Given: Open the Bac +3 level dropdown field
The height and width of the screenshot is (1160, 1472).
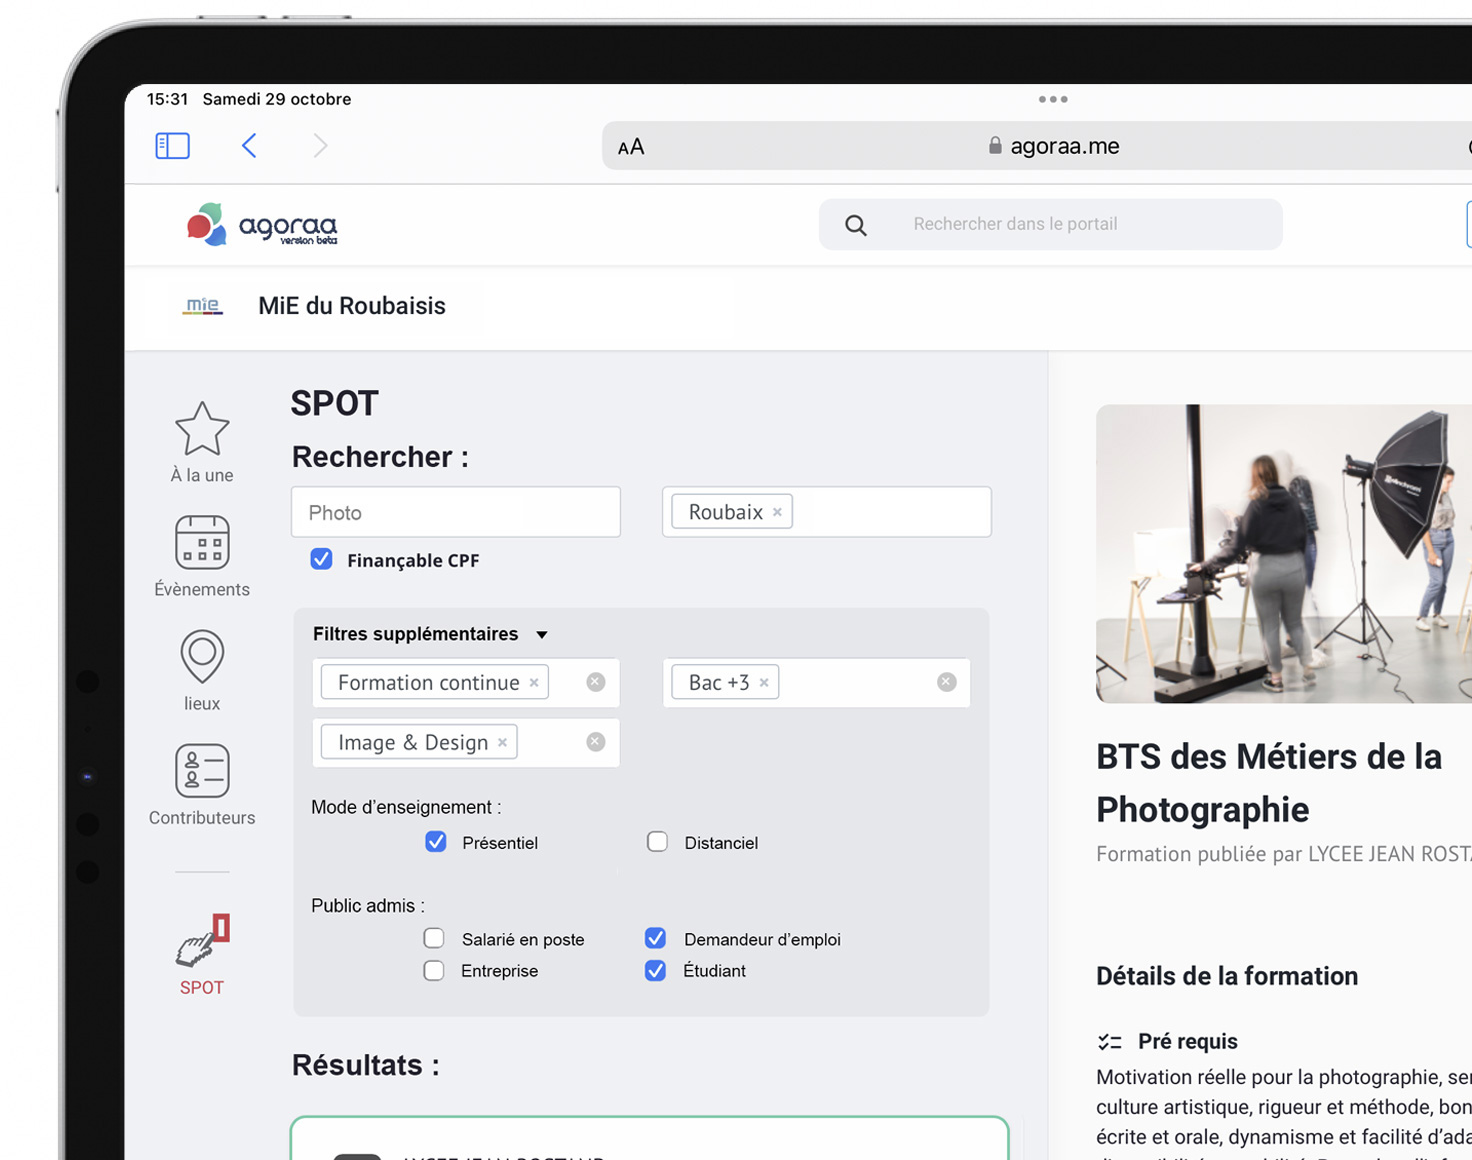Looking at the screenshot, I should coord(817,683).
